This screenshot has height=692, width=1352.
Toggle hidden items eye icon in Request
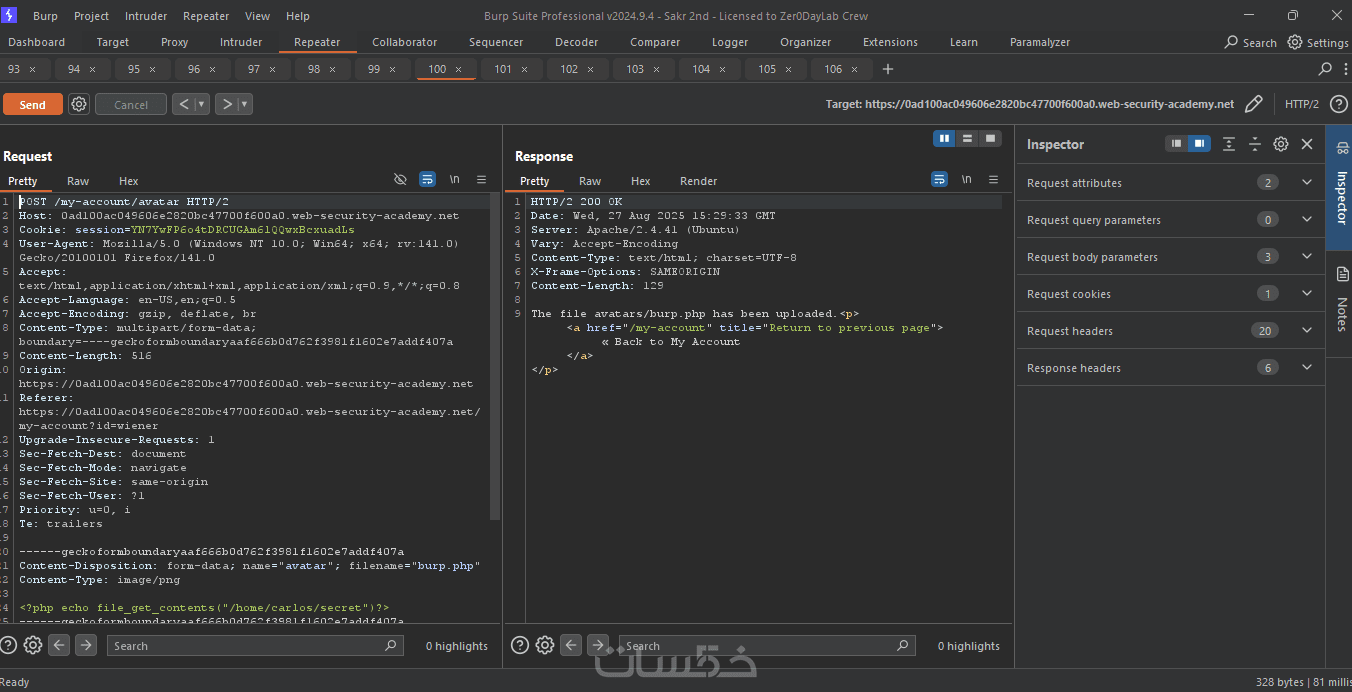400,179
